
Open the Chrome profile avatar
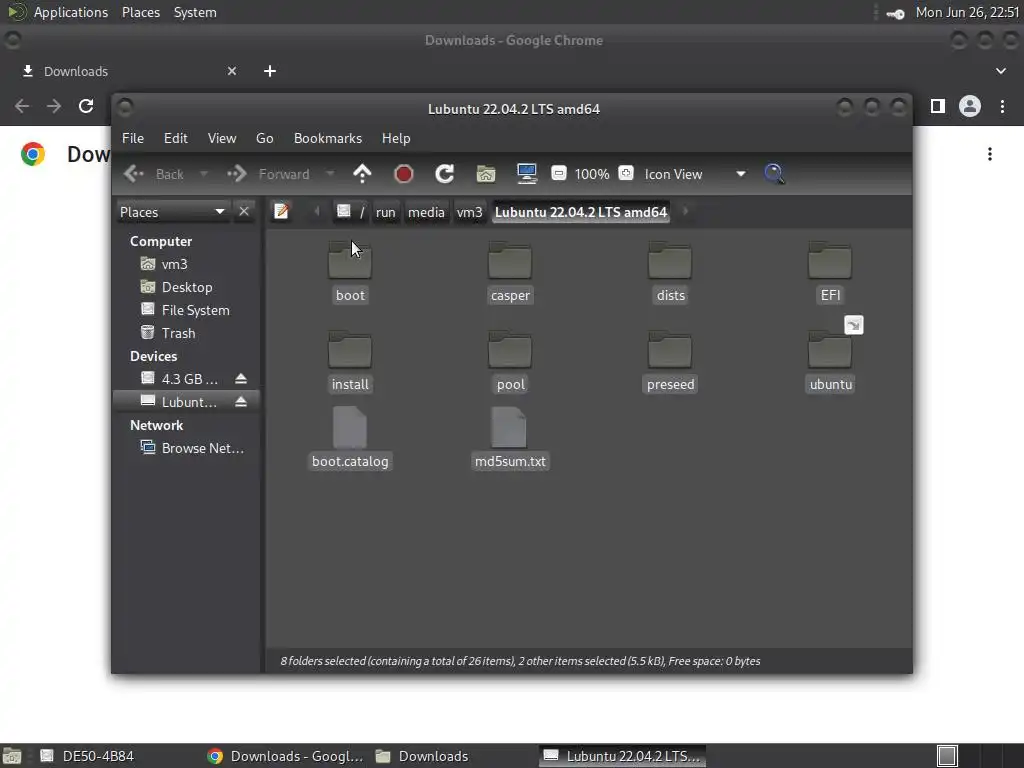tap(970, 106)
